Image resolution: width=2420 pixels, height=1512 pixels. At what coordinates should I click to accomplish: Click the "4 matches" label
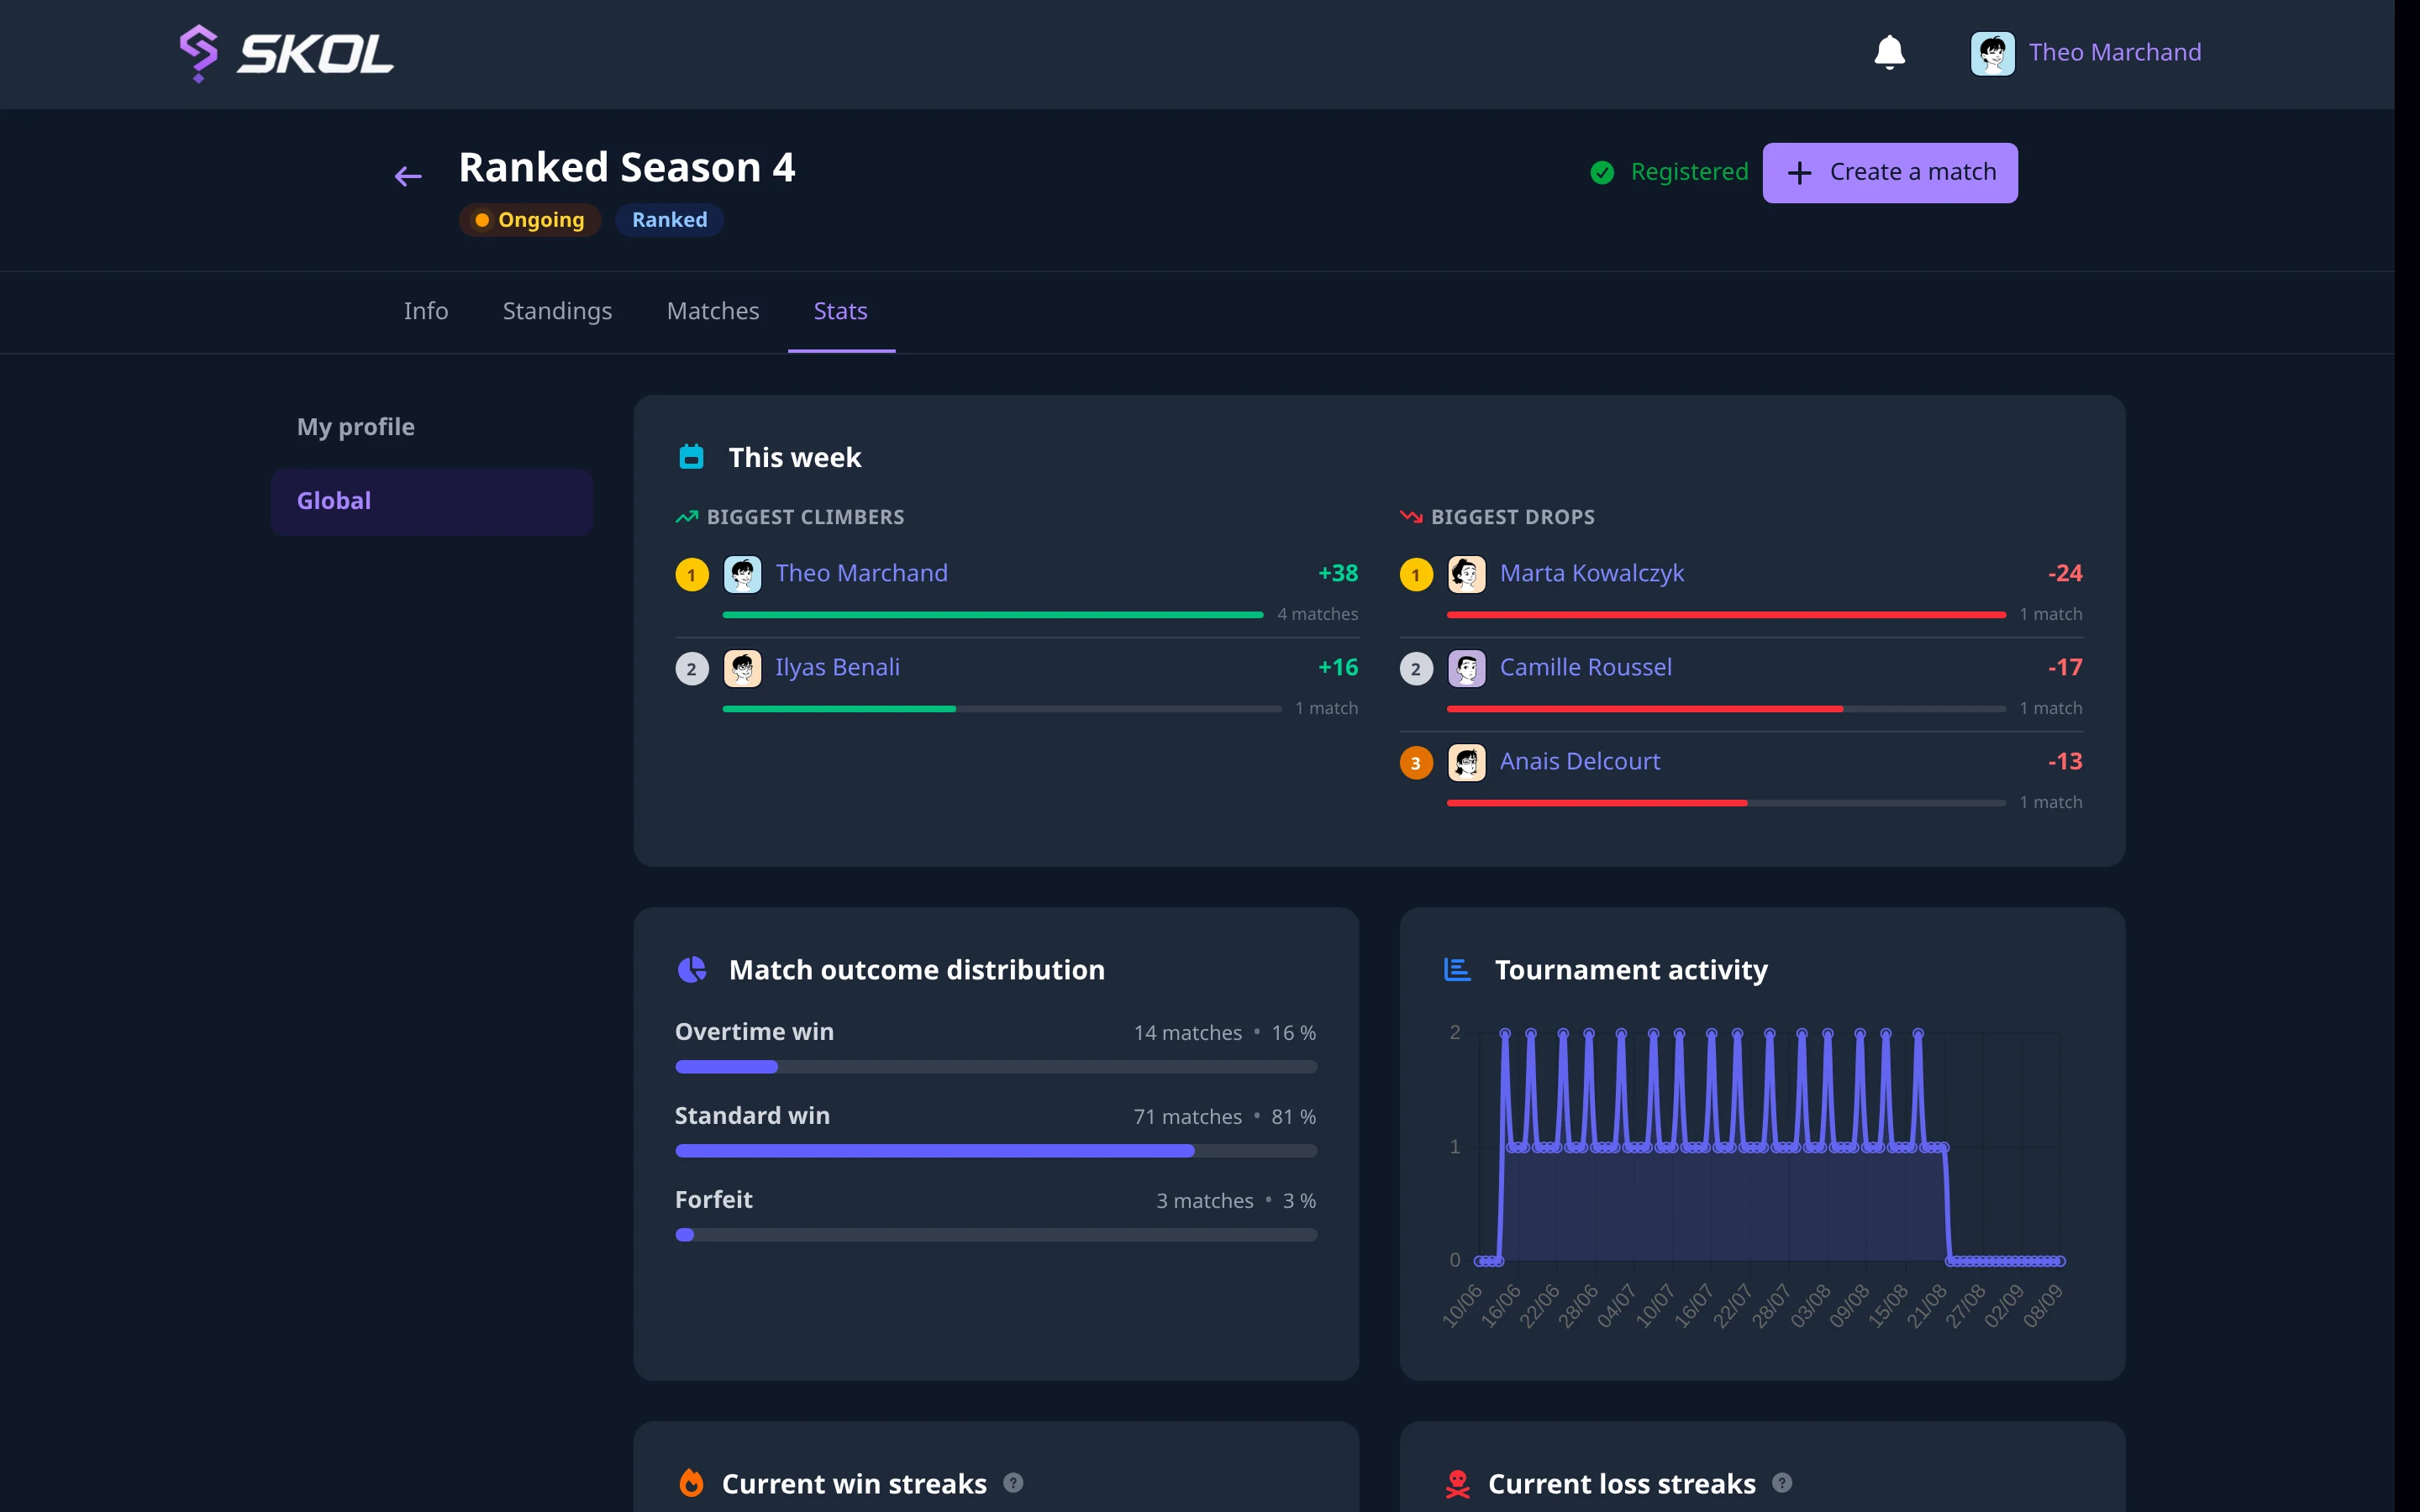[1317, 614]
